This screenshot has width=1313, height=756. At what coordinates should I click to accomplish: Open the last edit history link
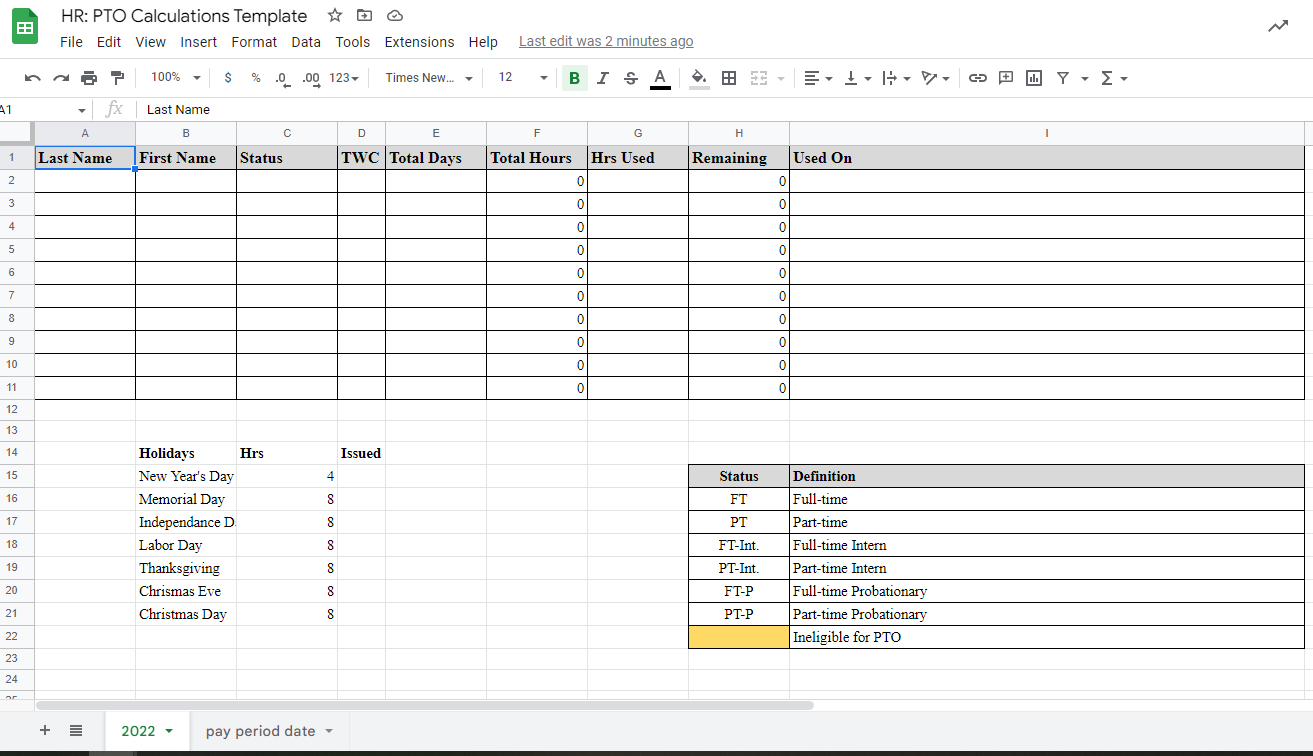pyautogui.click(x=606, y=42)
